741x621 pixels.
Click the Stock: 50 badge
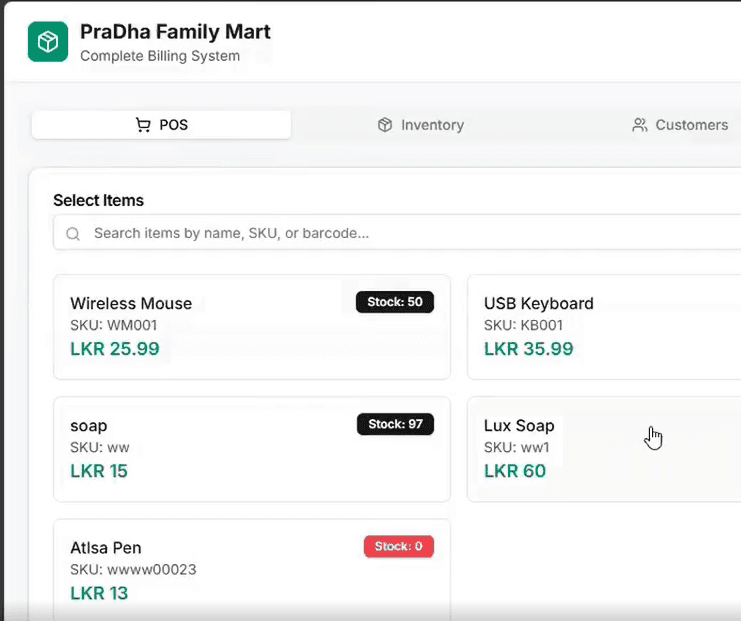click(395, 302)
